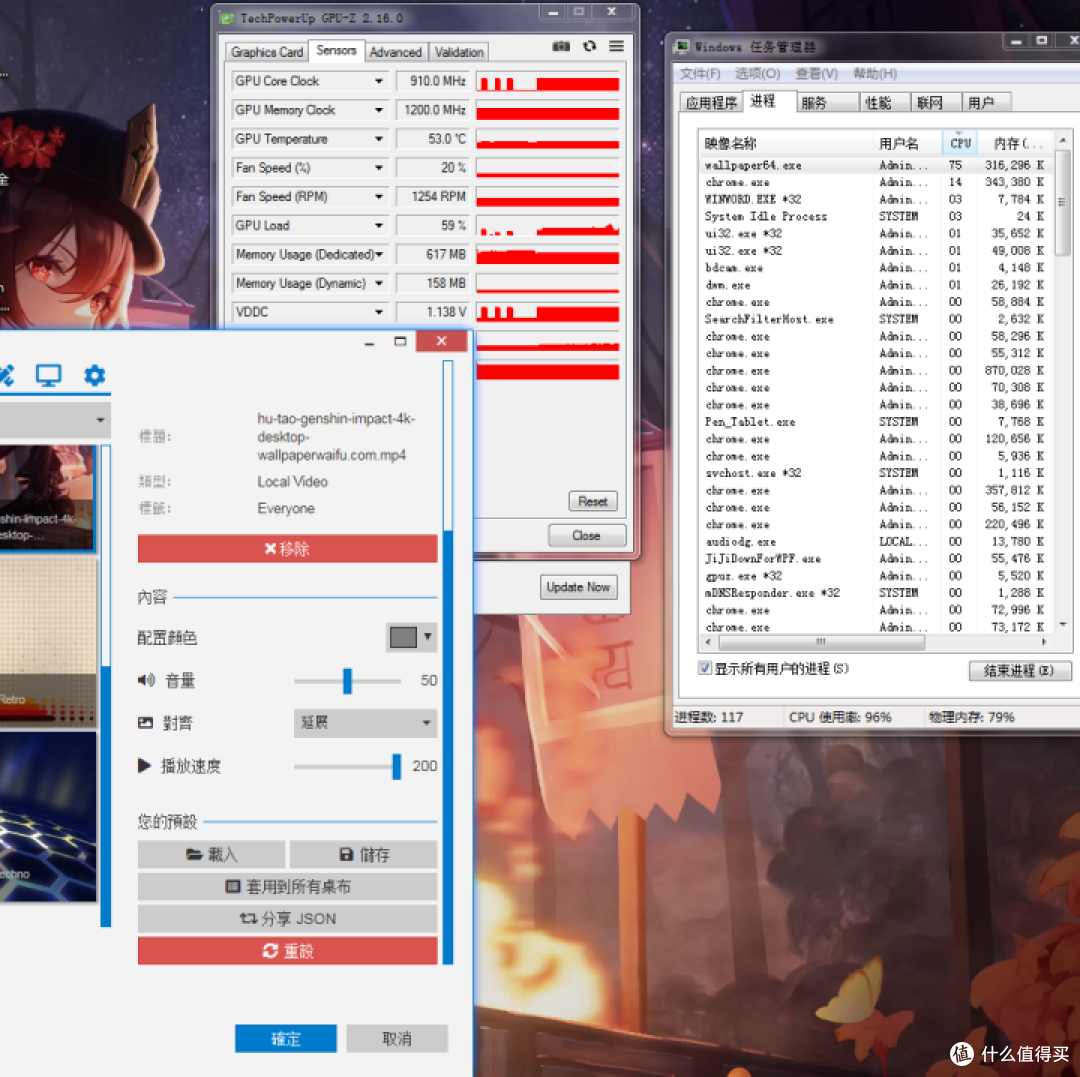Expand the VDDC sensor dropdown
The height and width of the screenshot is (1077, 1080).
click(x=378, y=313)
